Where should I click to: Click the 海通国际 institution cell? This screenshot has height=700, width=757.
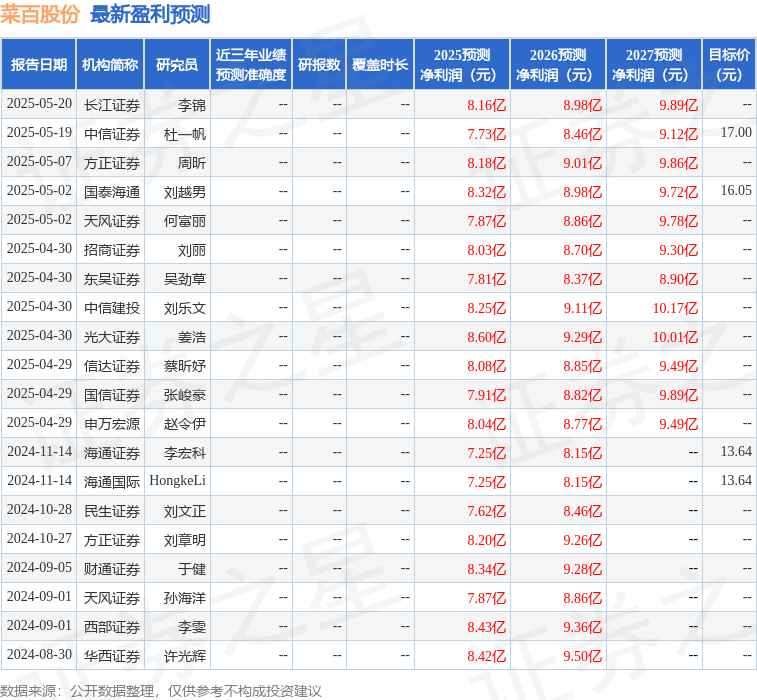(112, 482)
